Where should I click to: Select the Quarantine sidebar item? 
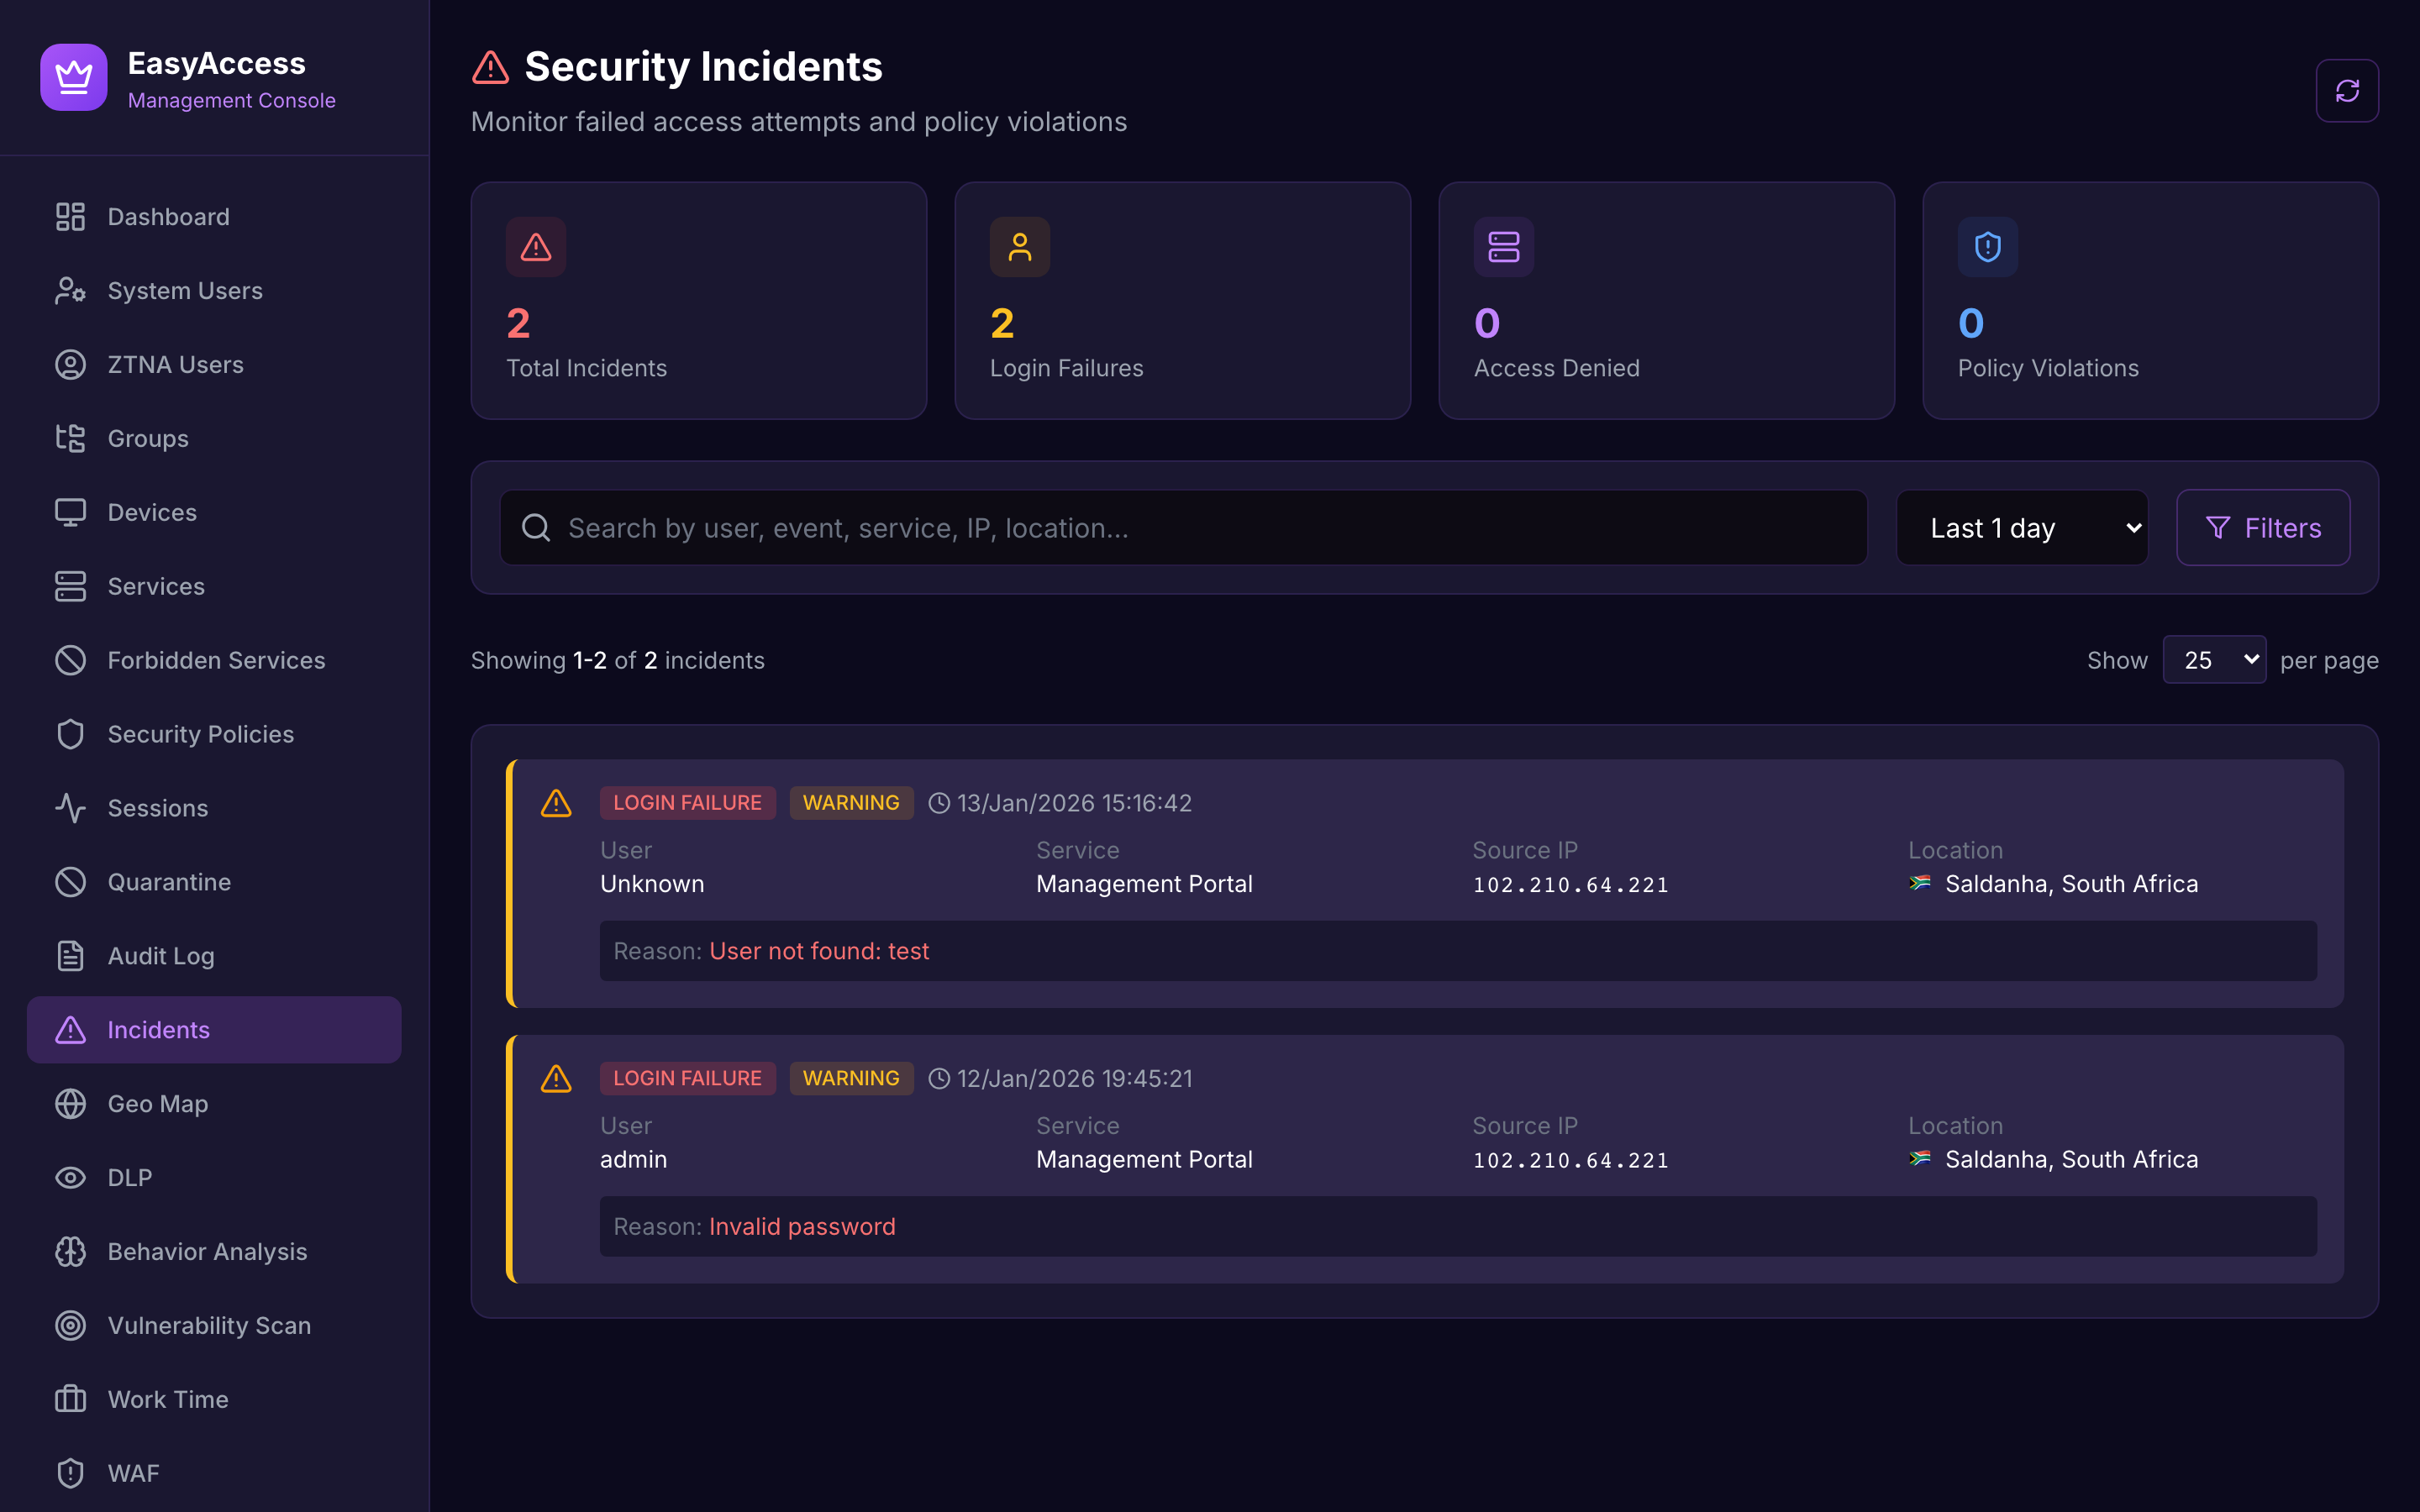(168, 881)
